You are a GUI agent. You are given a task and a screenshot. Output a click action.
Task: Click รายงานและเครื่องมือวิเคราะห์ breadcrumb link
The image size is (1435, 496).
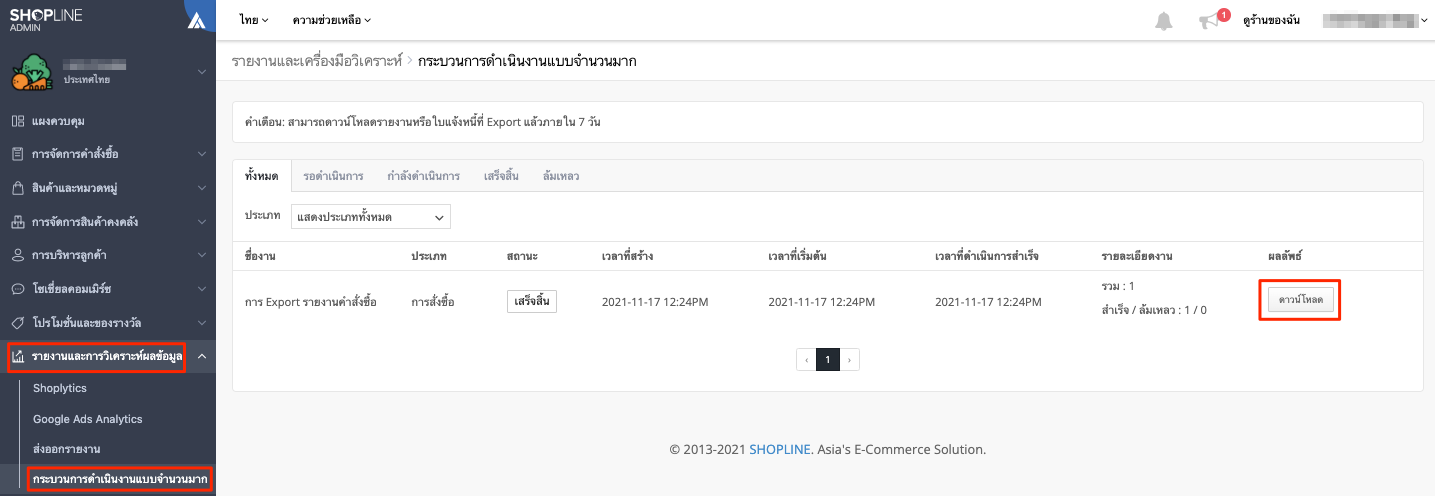[317, 61]
